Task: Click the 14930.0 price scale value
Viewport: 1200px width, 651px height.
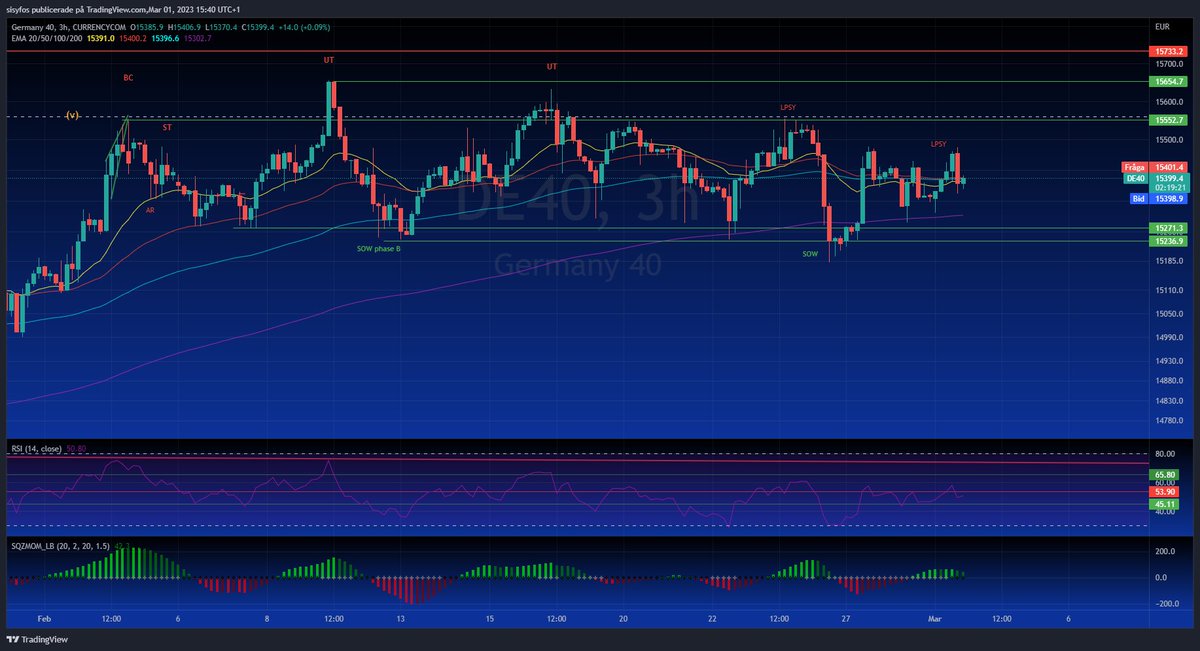Action: coord(1169,361)
